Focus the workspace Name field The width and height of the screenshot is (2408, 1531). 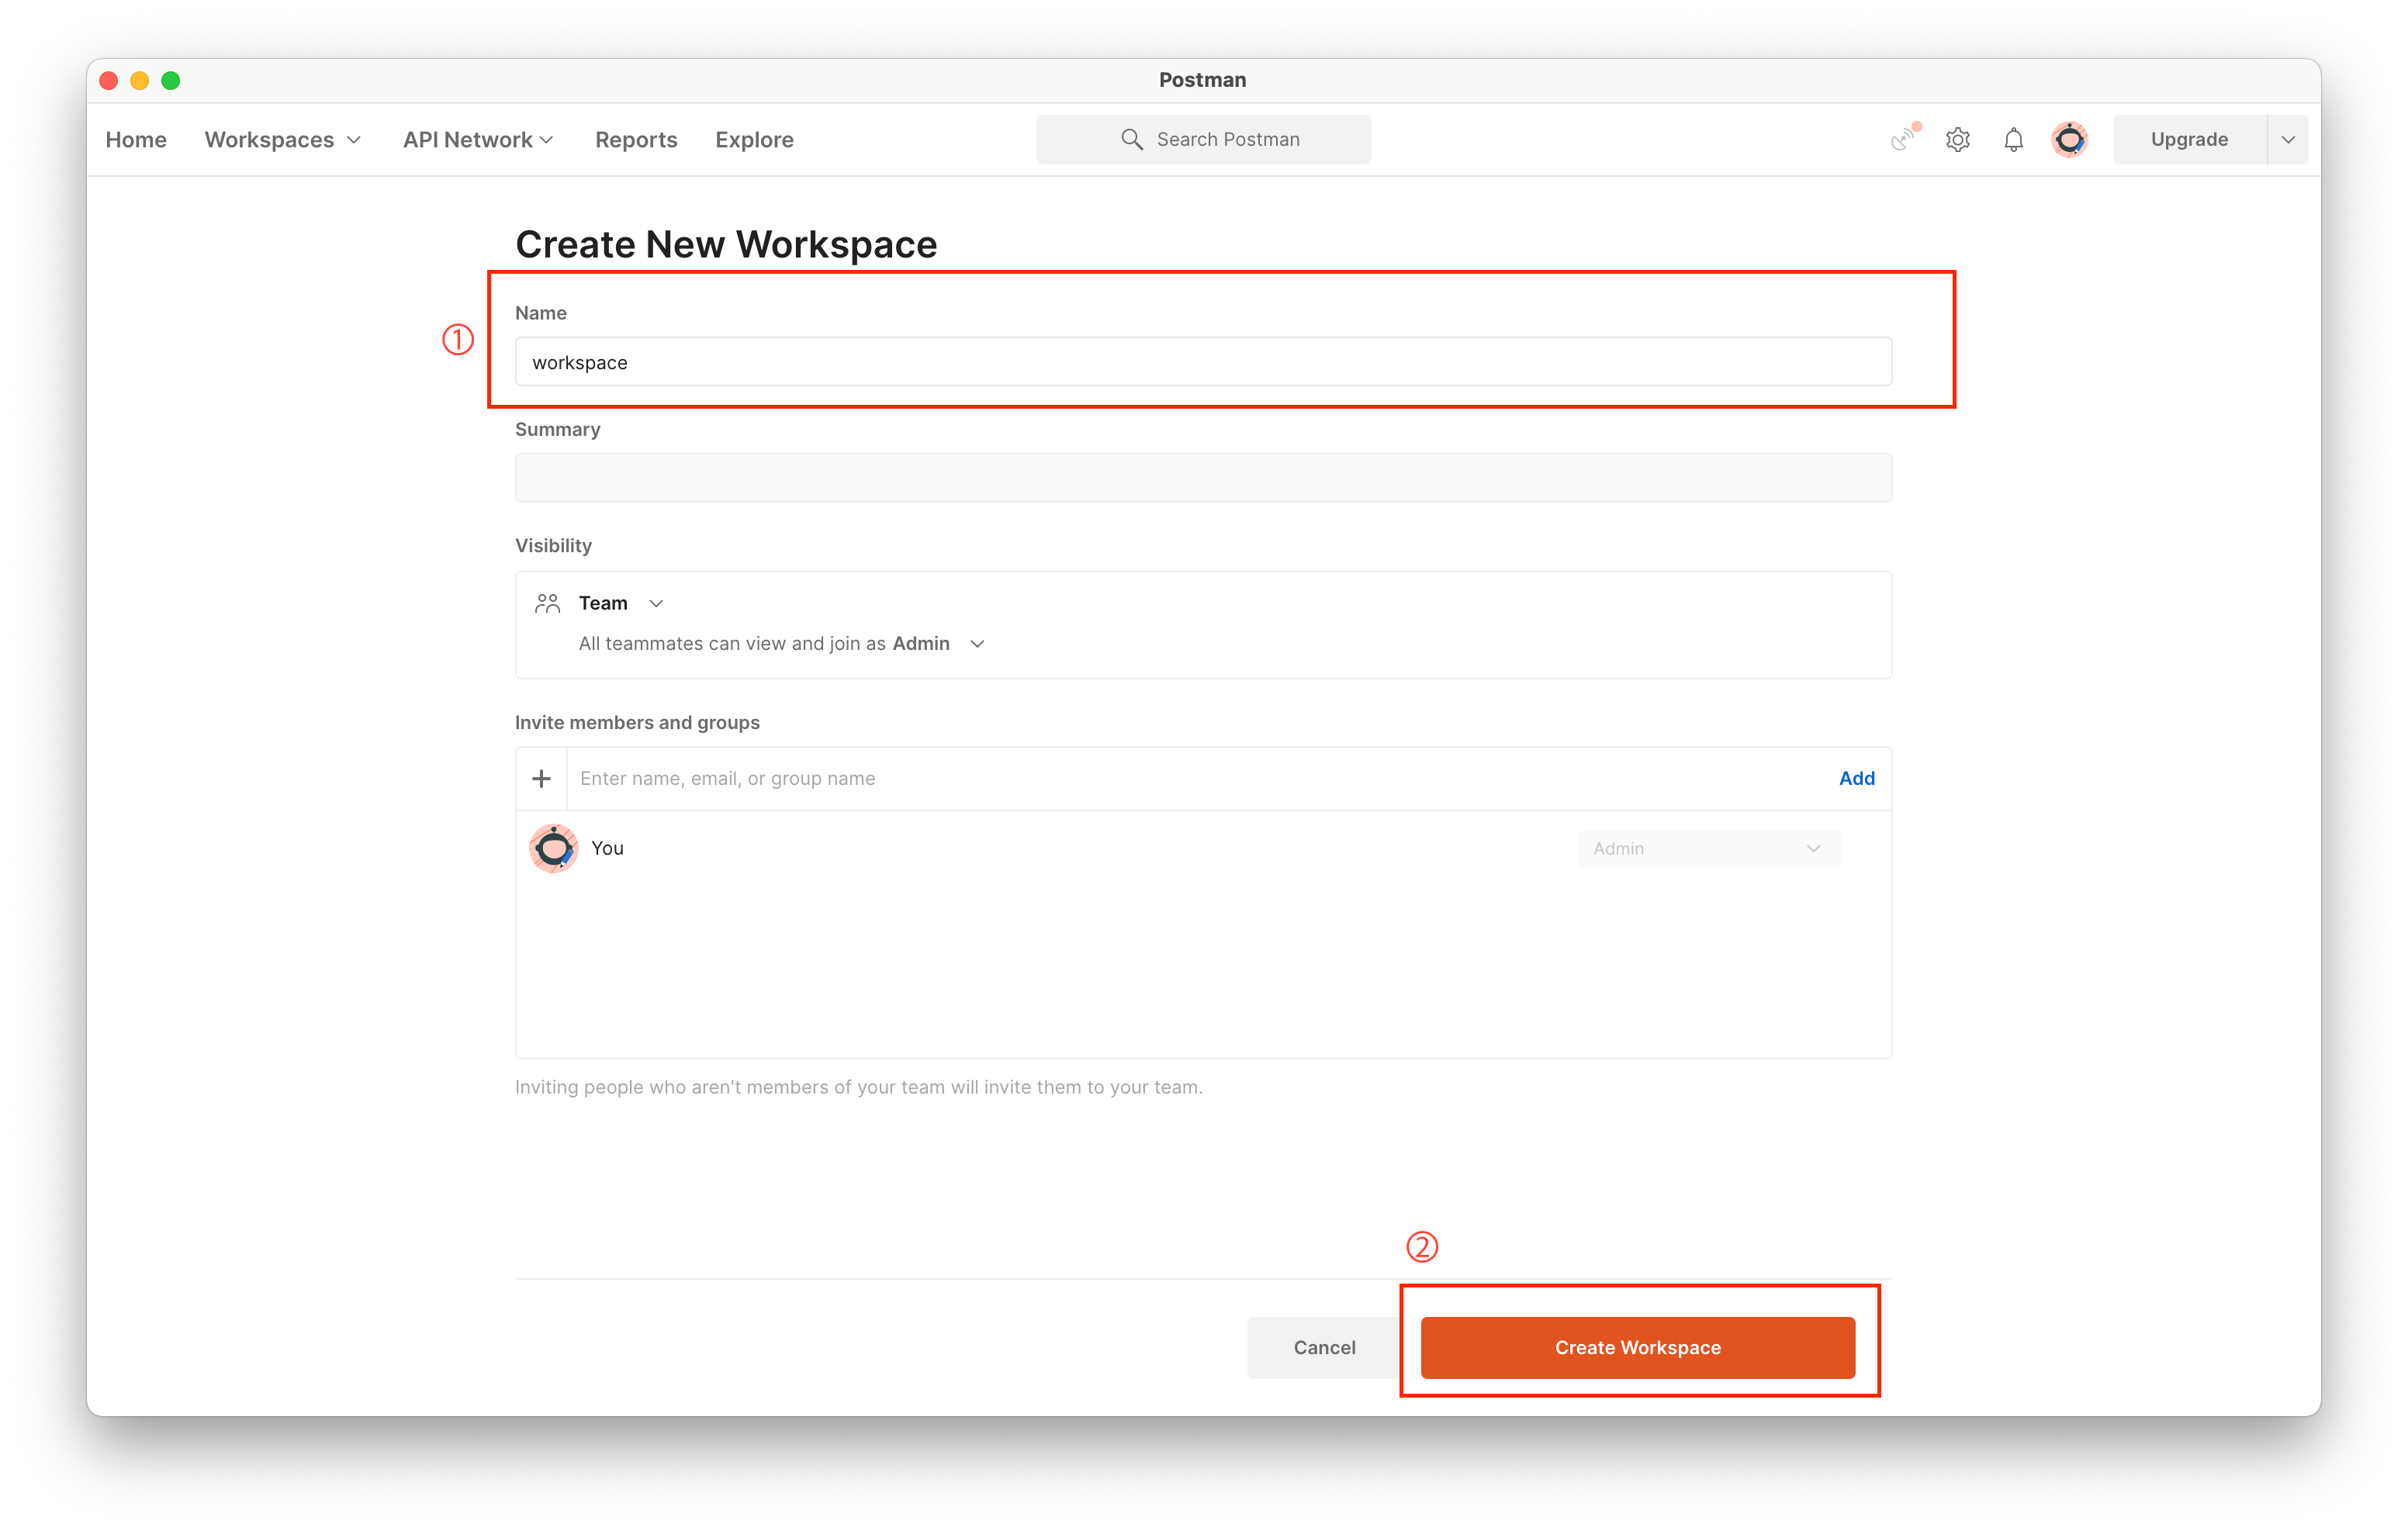point(1203,362)
